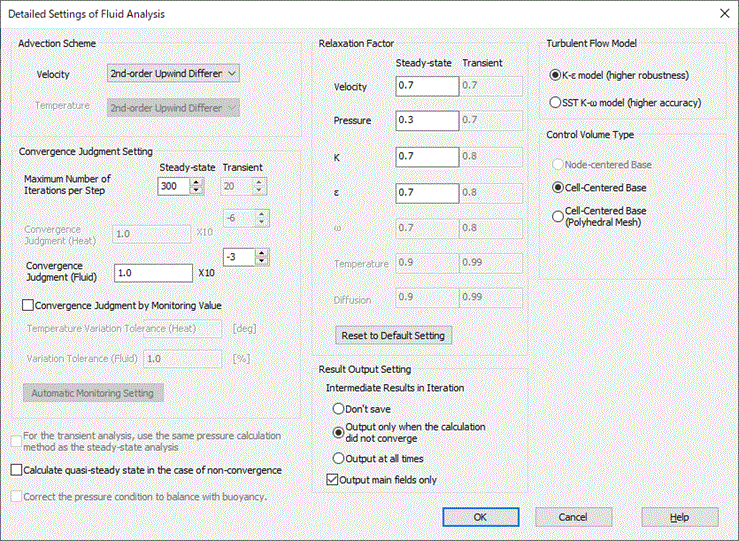This screenshot has width=739, height=541.
Task: Click the steady-state Pressure relaxation field
Action: [x=424, y=121]
